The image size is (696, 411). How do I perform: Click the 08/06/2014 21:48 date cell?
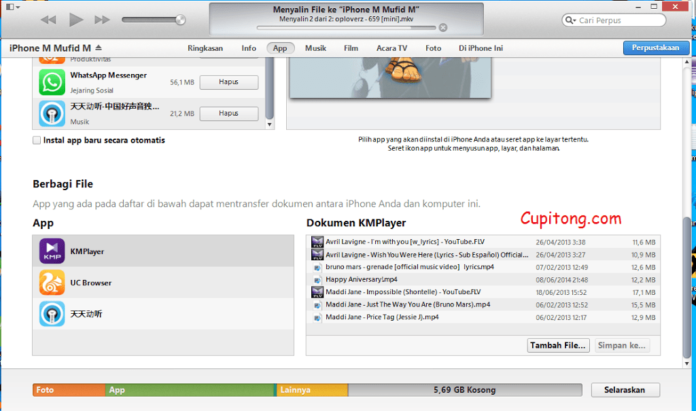click(x=562, y=280)
